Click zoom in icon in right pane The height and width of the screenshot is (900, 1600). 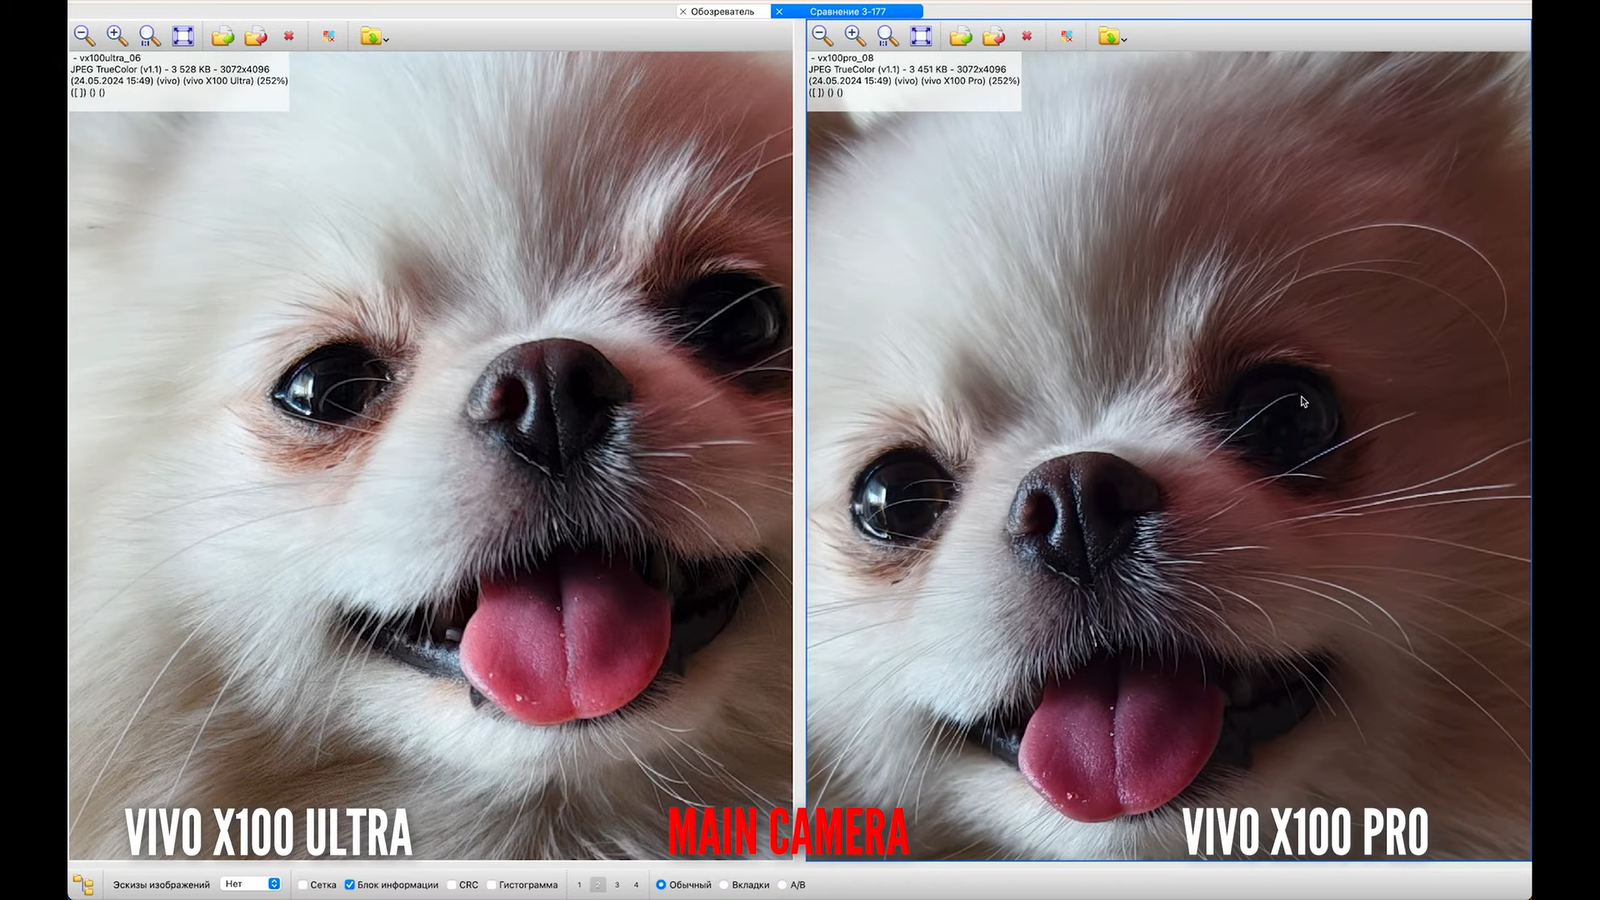click(855, 36)
